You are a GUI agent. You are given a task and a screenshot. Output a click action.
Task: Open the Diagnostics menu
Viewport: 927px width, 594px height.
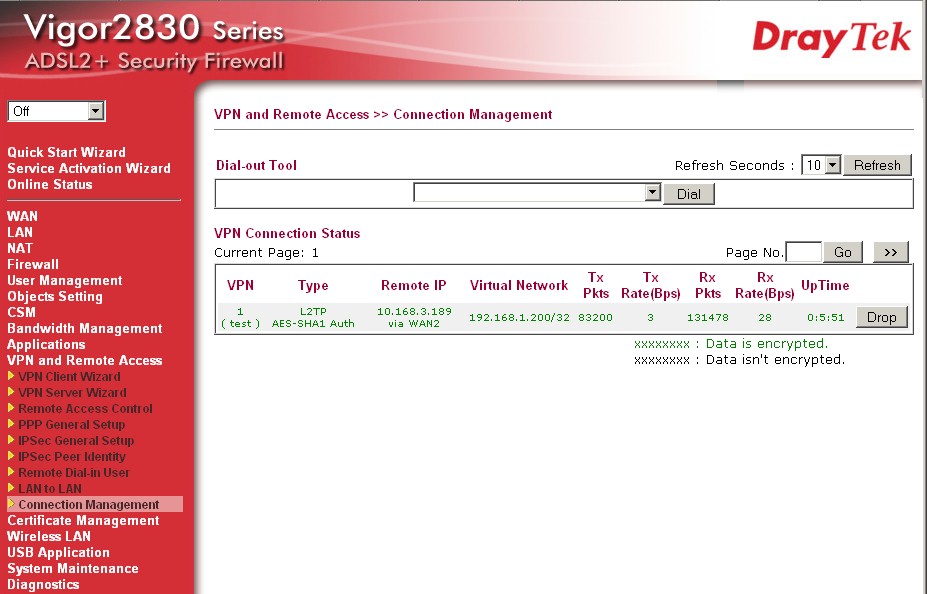coord(43,583)
